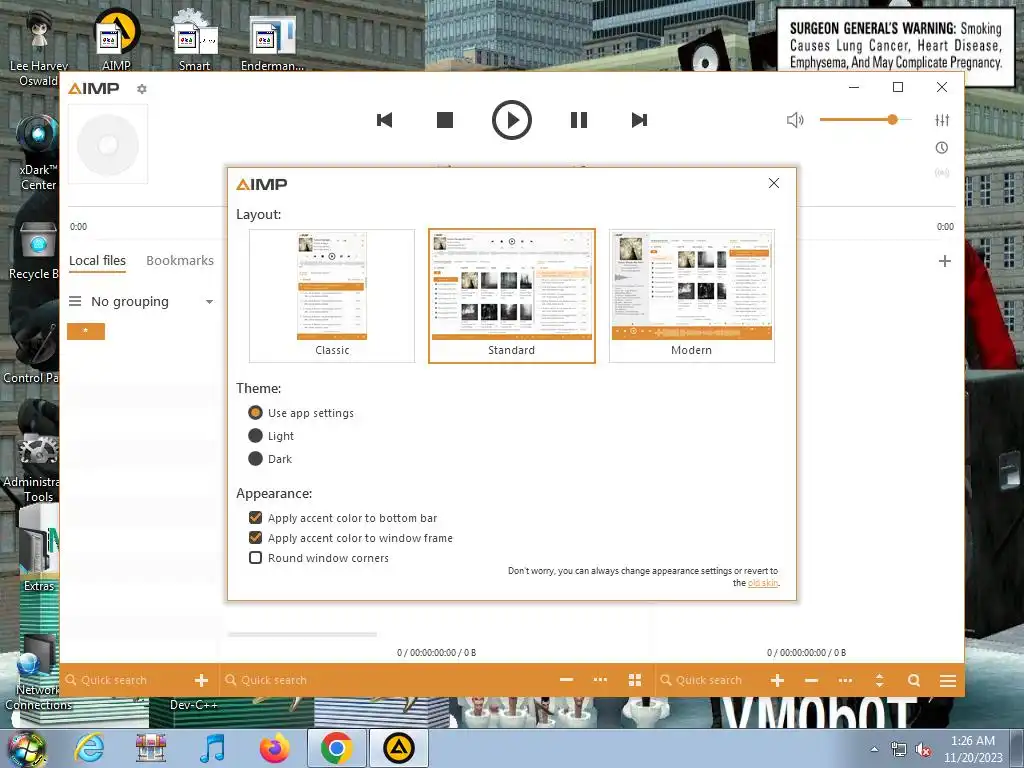This screenshot has height=768, width=1024.
Task: Start playback with the Play button
Action: [x=511, y=120]
